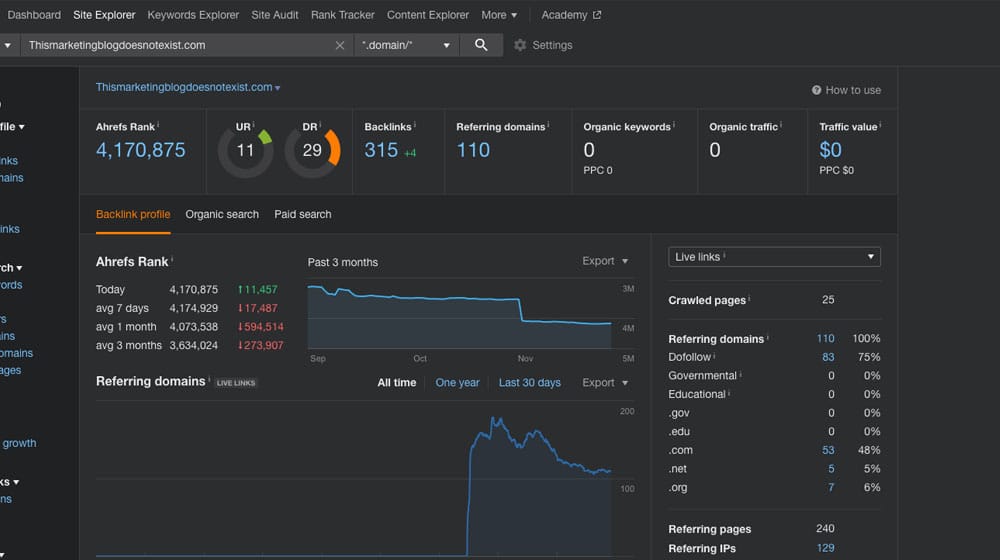Click the search magnifier icon
Viewport: 1000px width, 560px height.
click(x=481, y=45)
